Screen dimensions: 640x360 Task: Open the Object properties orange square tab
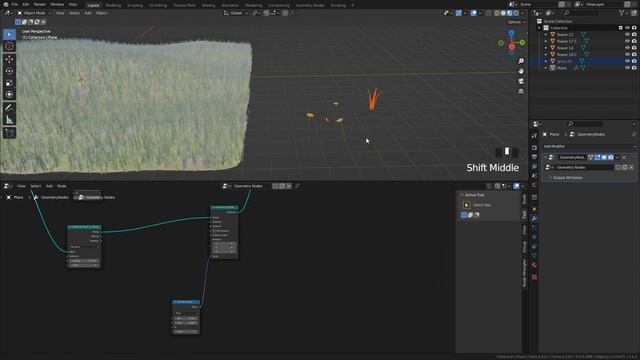point(534,209)
